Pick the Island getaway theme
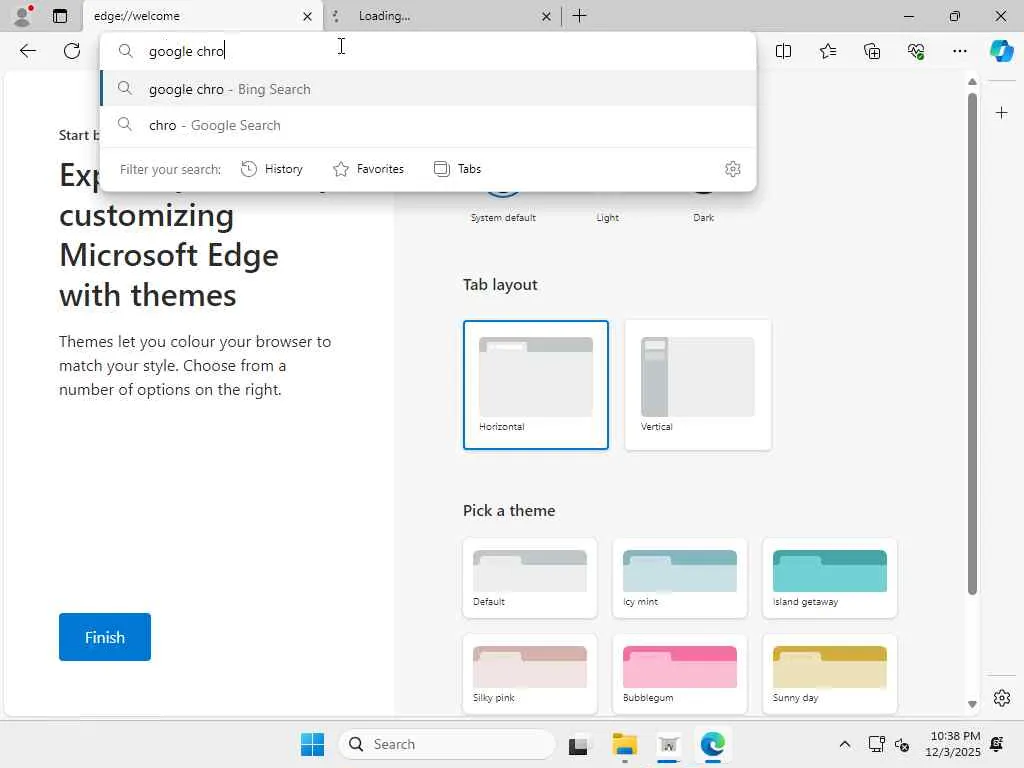The width and height of the screenshot is (1024, 768). 829,578
